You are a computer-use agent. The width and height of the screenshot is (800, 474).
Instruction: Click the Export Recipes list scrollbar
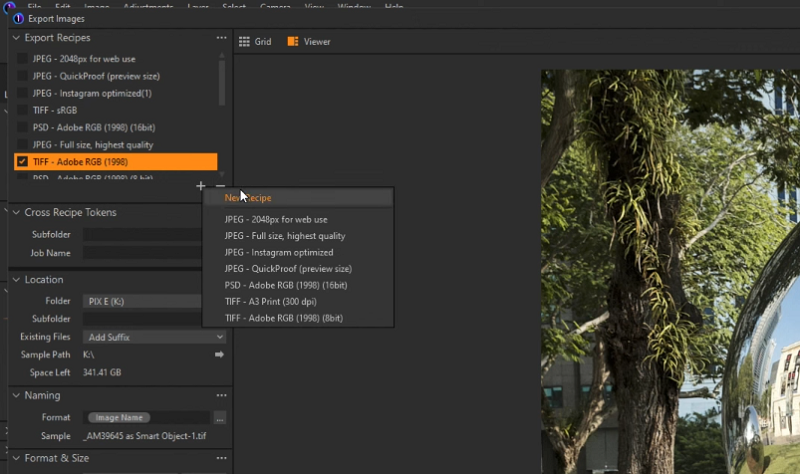[221, 83]
